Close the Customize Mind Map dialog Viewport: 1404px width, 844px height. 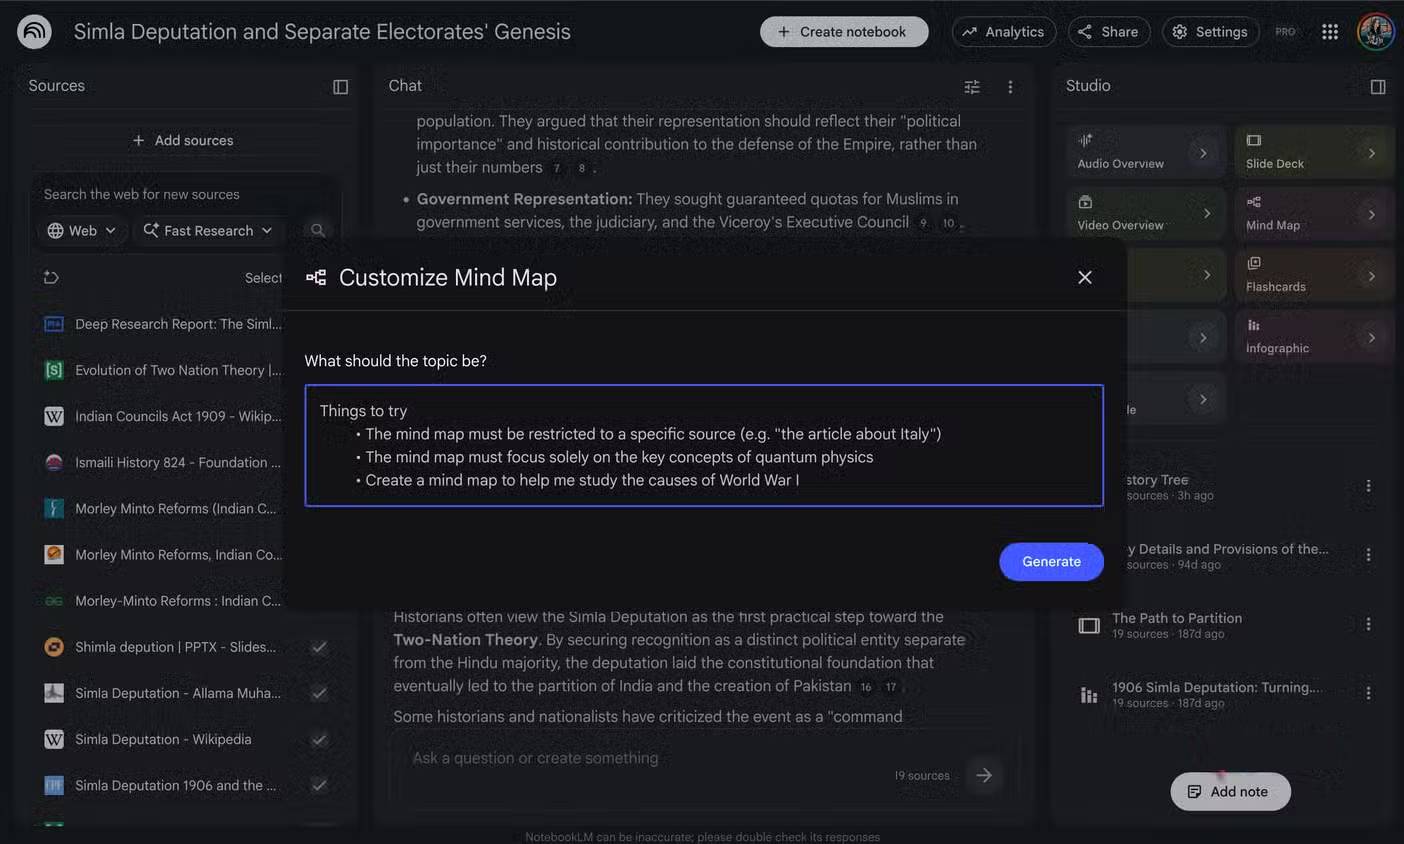click(1085, 277)
